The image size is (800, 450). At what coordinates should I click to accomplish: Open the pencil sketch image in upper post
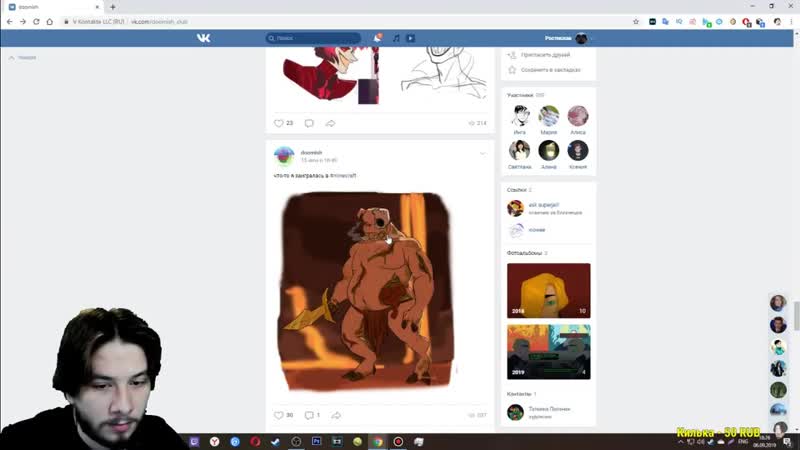point(444,73)
